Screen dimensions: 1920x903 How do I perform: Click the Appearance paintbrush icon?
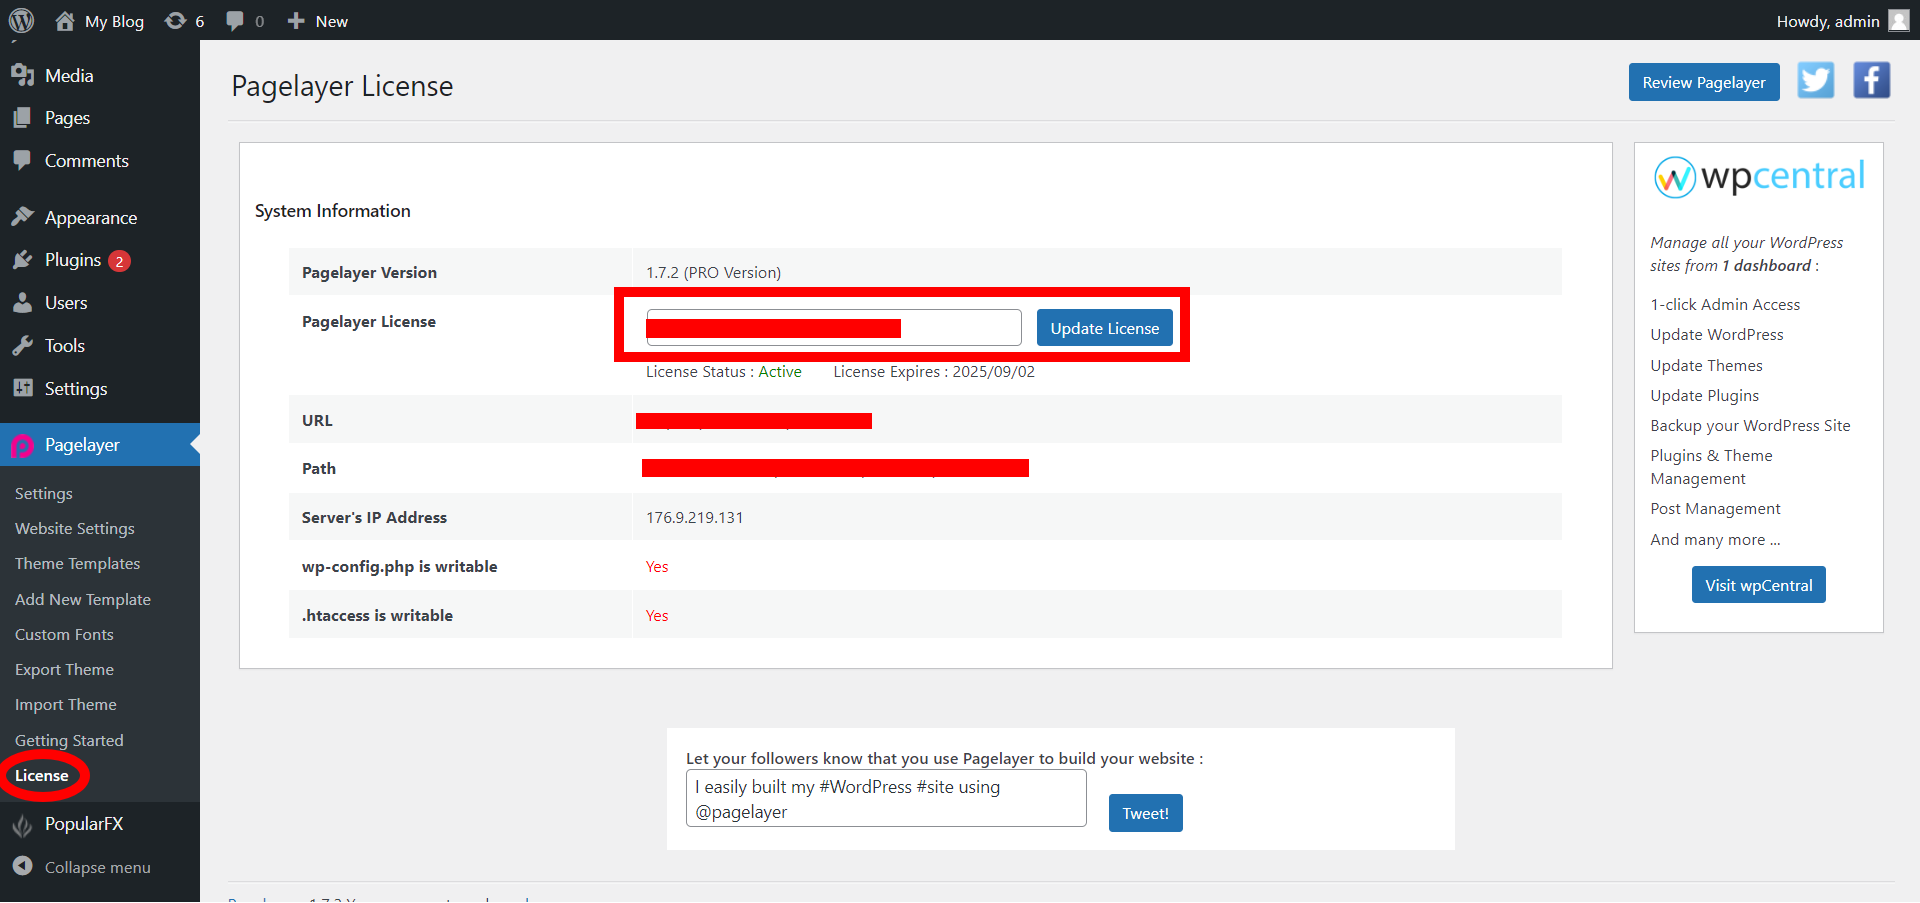23,217
